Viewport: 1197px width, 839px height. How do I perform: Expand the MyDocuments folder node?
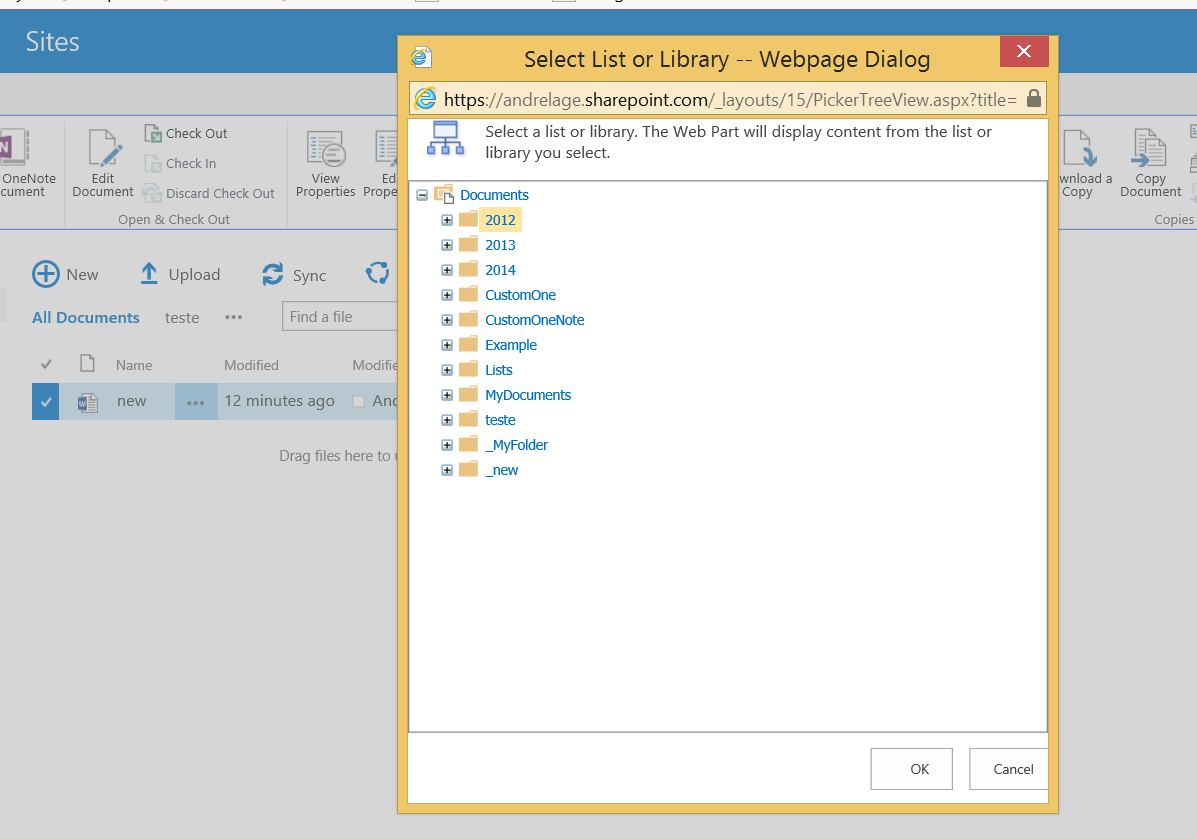click(x=447, y=394)
